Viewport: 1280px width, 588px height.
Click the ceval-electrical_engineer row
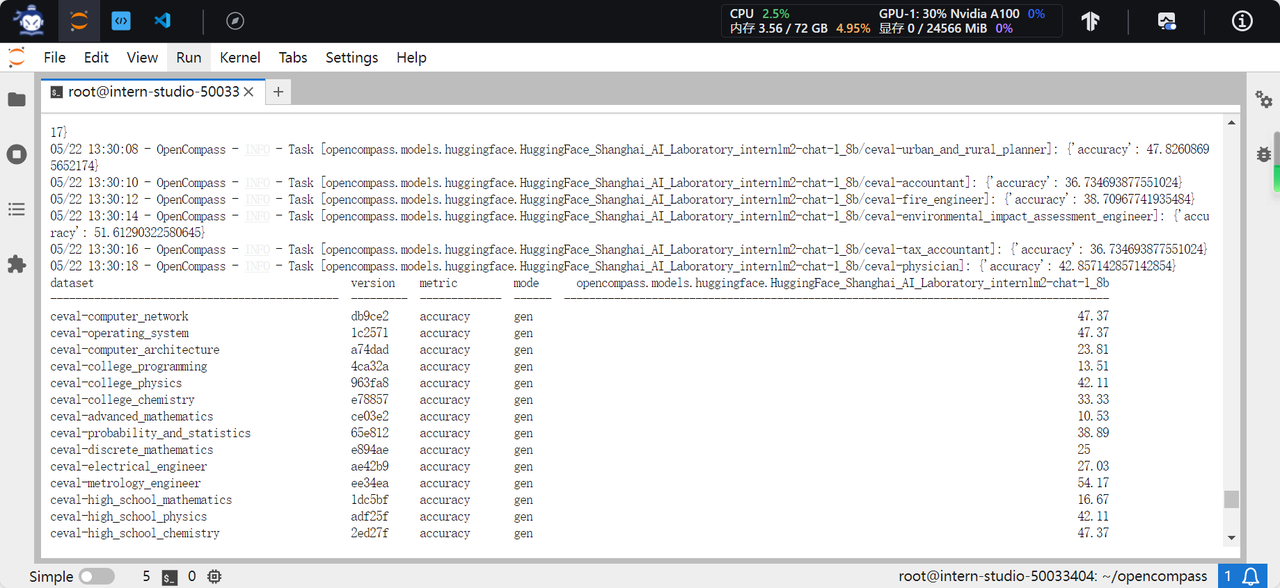(x=579, y=467)
